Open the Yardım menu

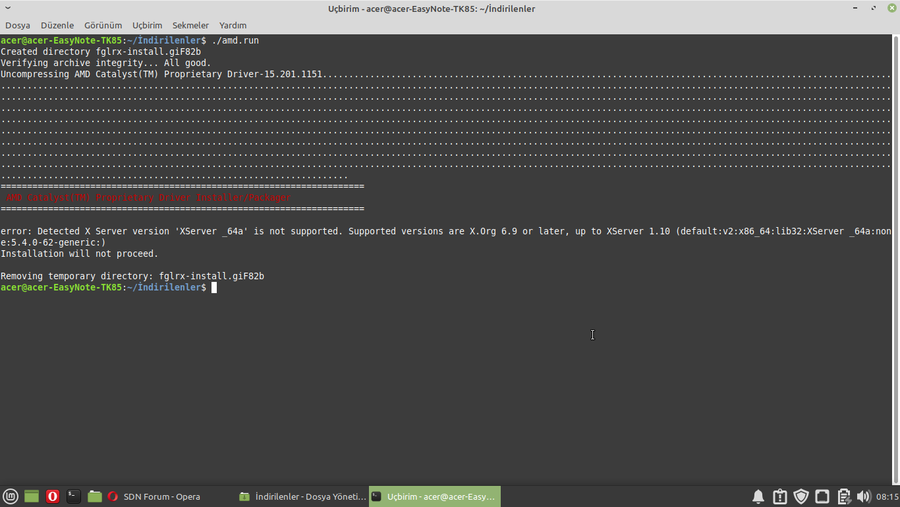pyautogui.click(x=232, y=25)
